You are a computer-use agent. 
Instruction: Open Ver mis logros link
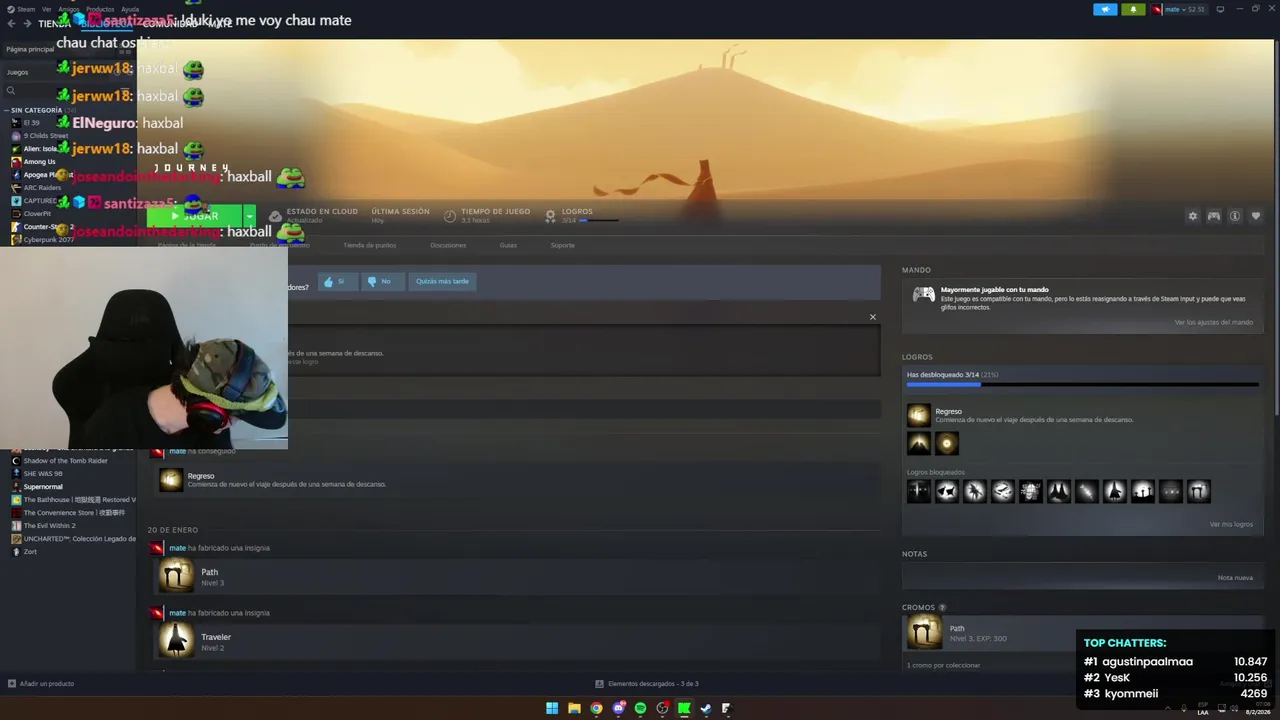[1231, 524]
